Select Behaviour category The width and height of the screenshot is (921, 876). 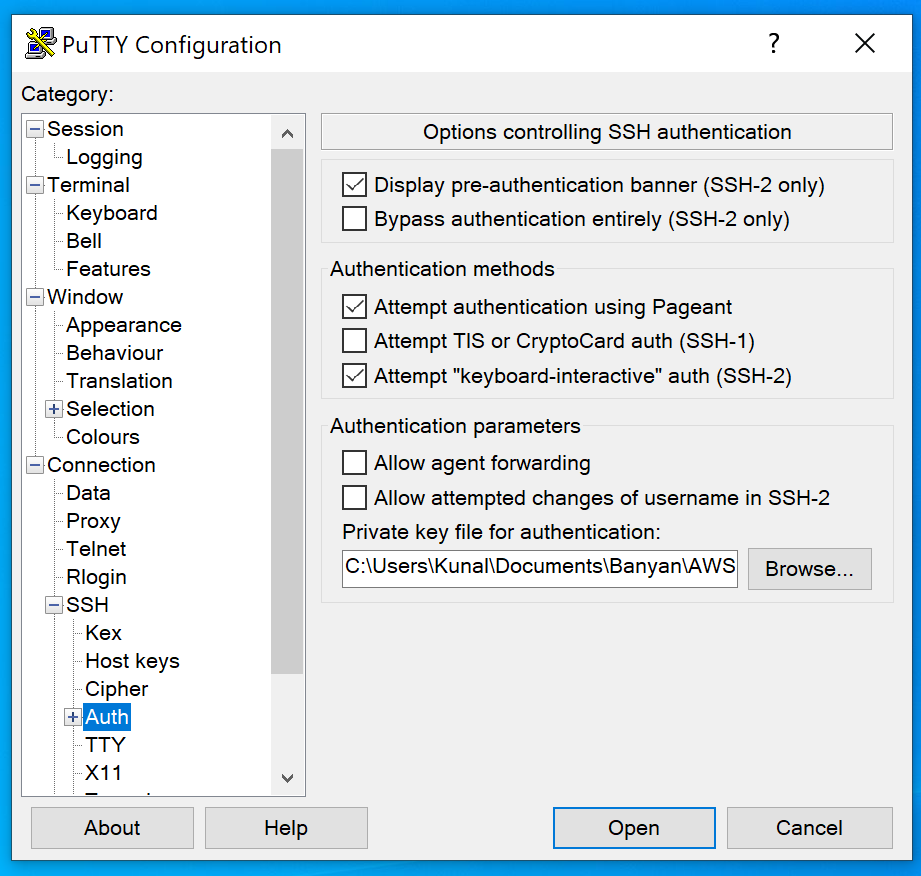[x=115, y=354]
